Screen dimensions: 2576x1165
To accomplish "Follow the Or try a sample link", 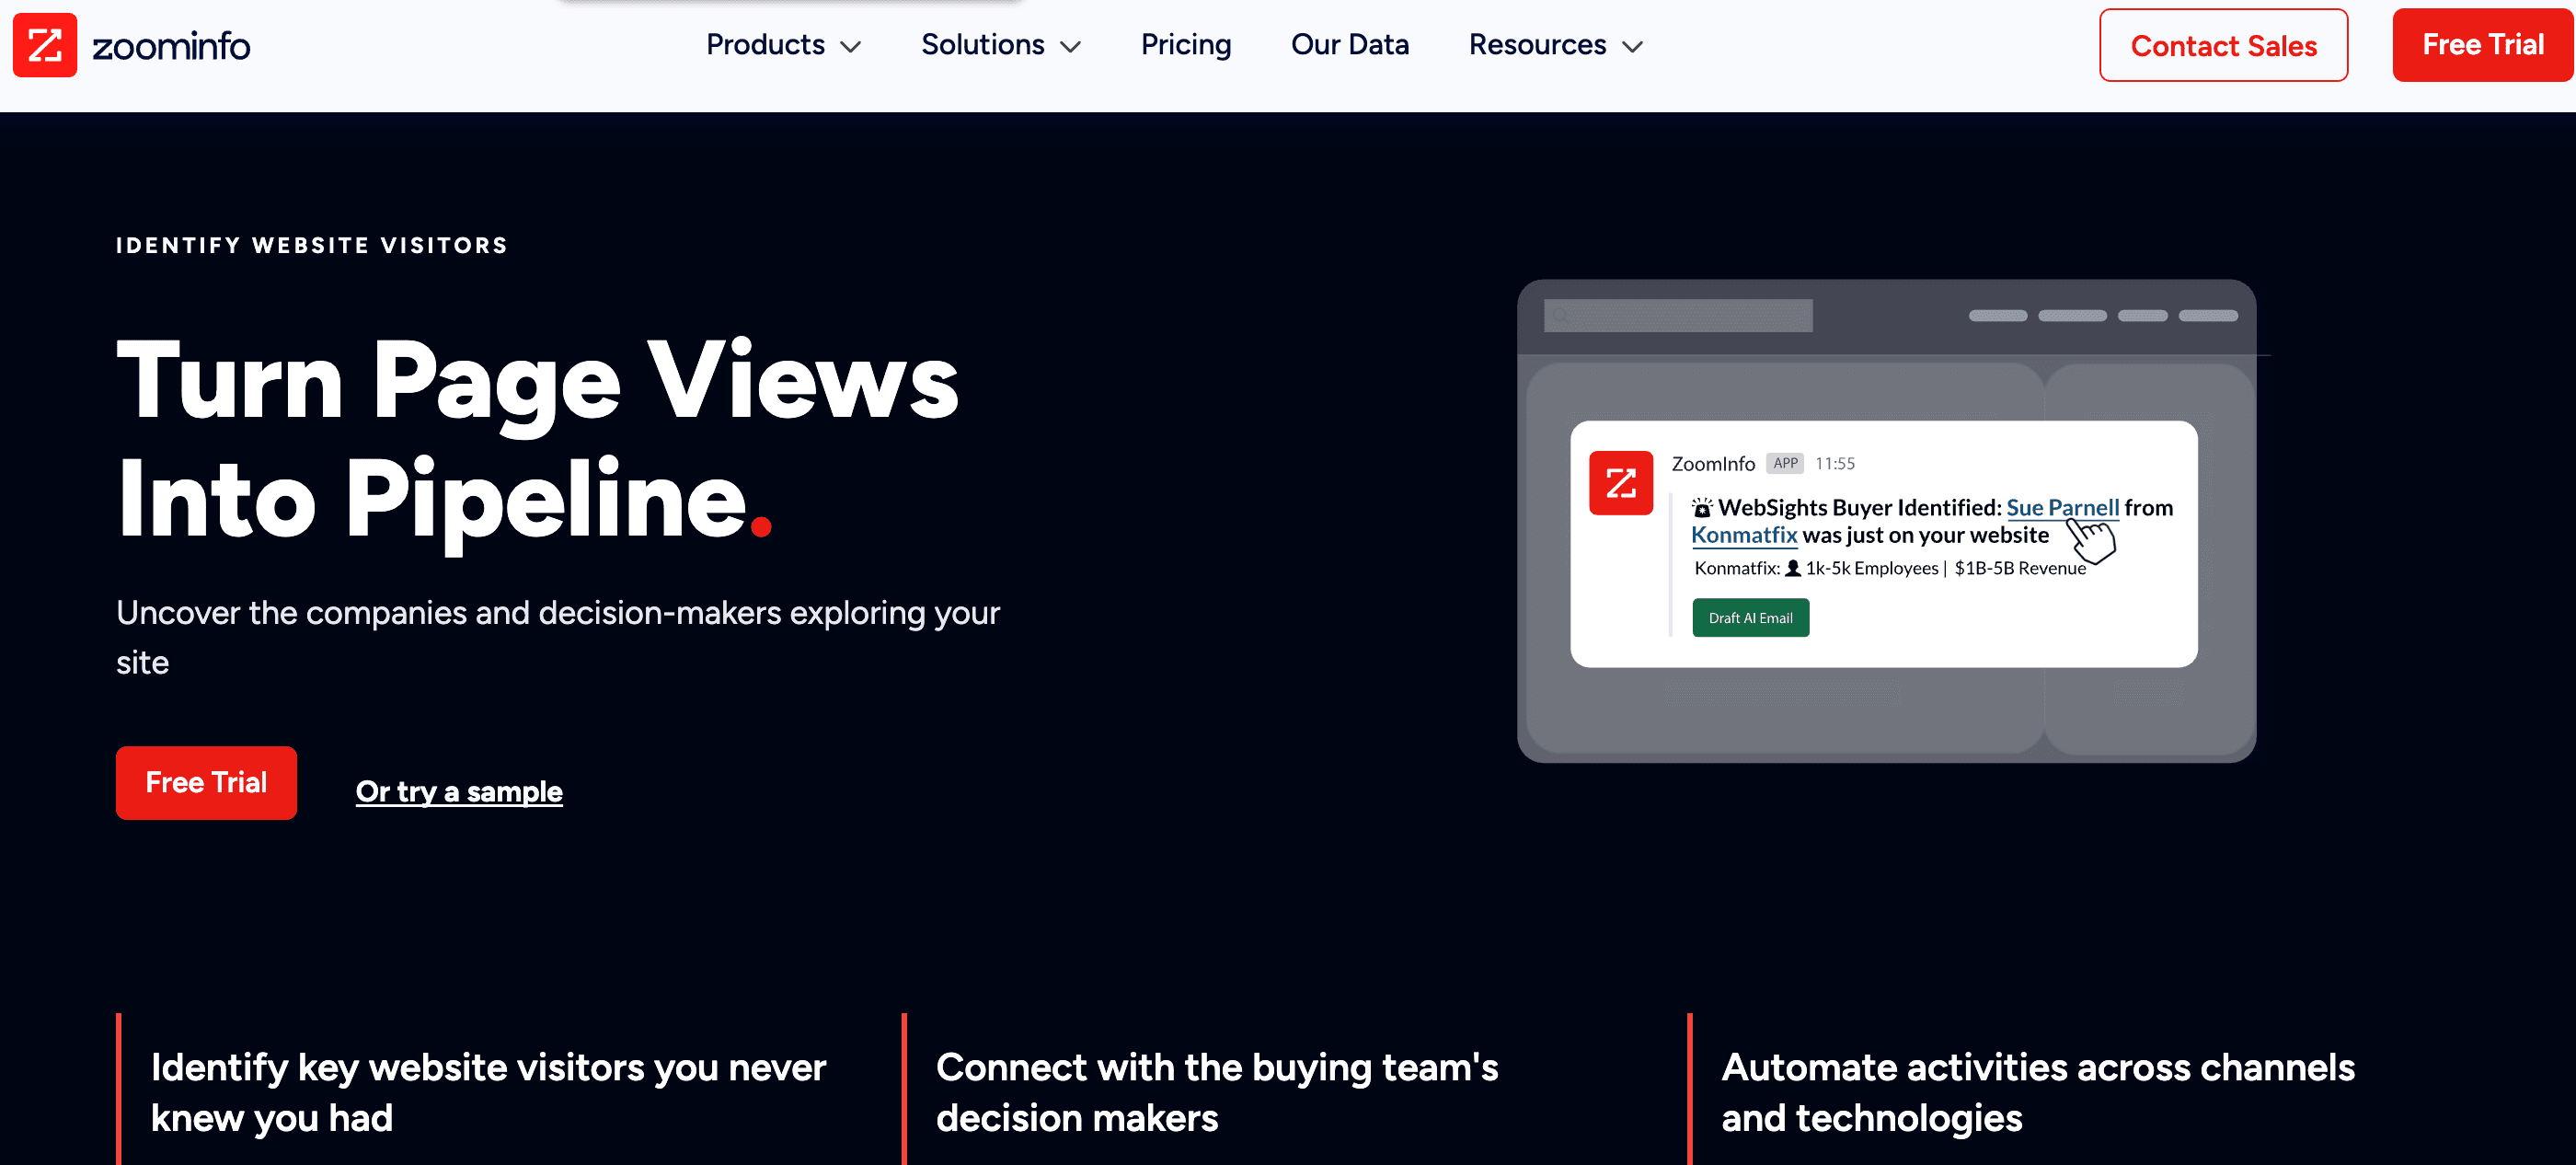I will (x=459, y=791).
